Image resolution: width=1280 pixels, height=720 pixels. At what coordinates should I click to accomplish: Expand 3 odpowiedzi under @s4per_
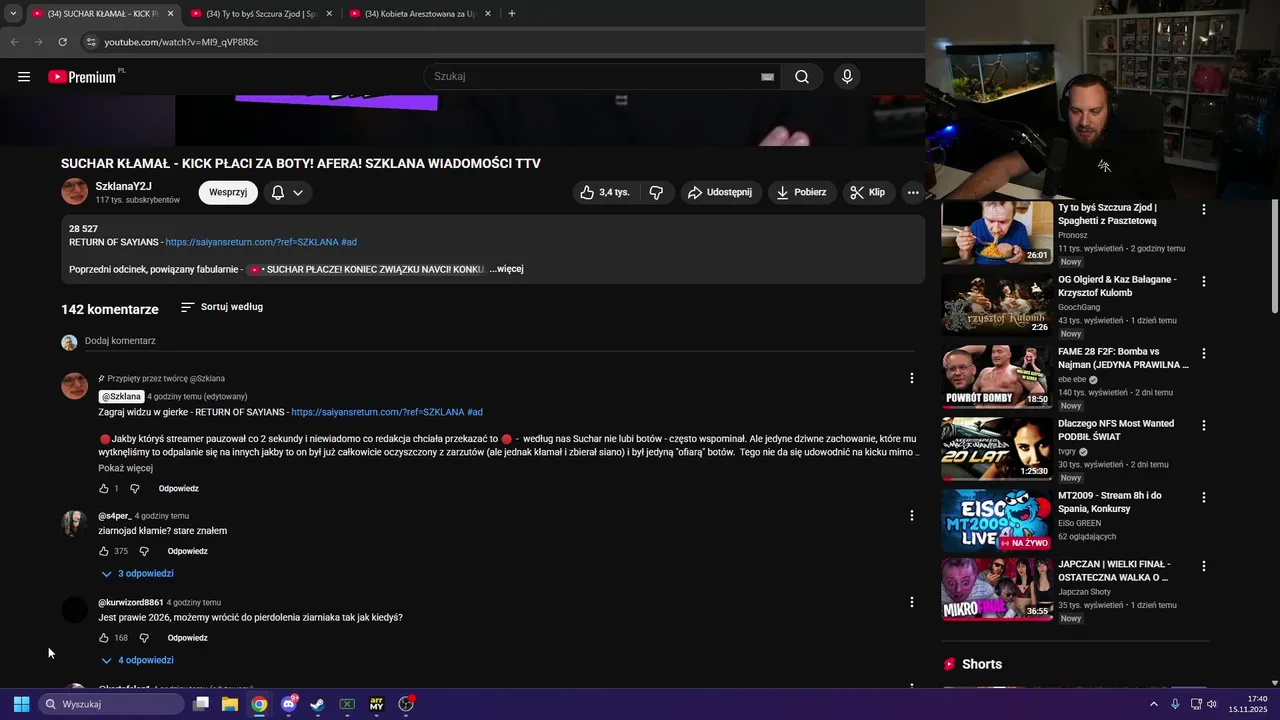pos(137,574)
